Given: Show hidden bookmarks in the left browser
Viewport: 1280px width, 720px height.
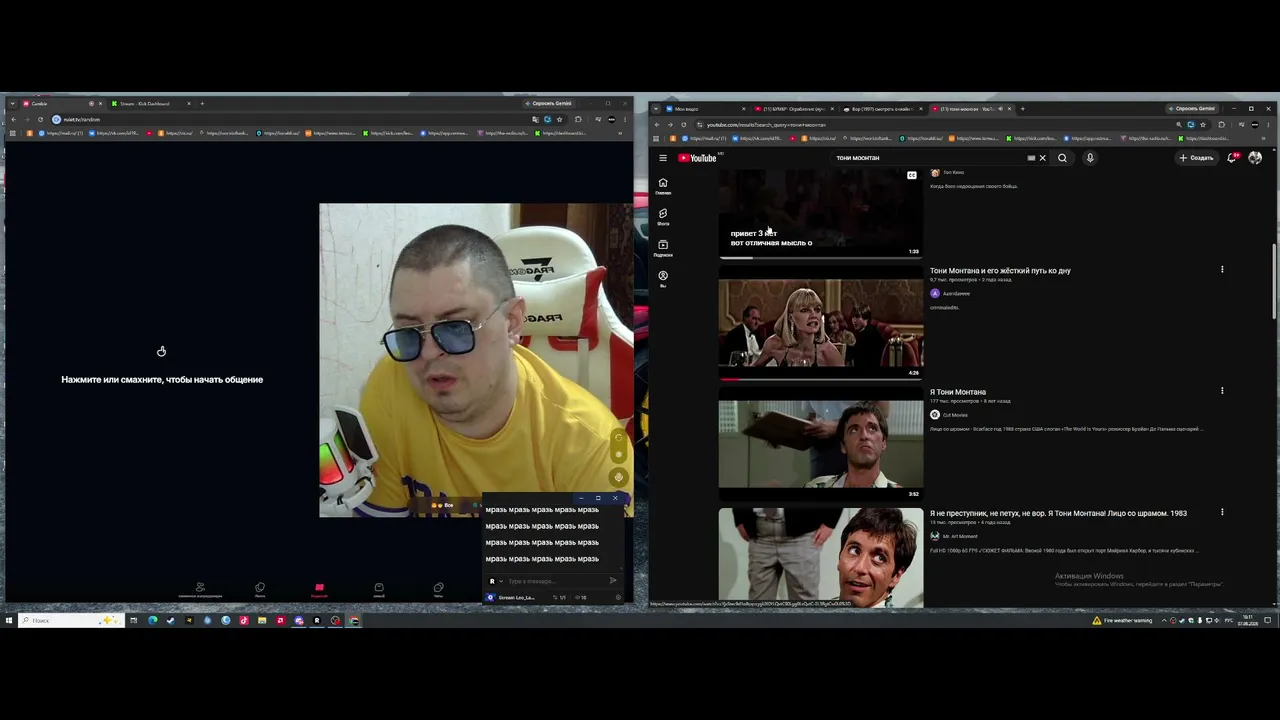Looking at the screenshot, I should 620,133.
